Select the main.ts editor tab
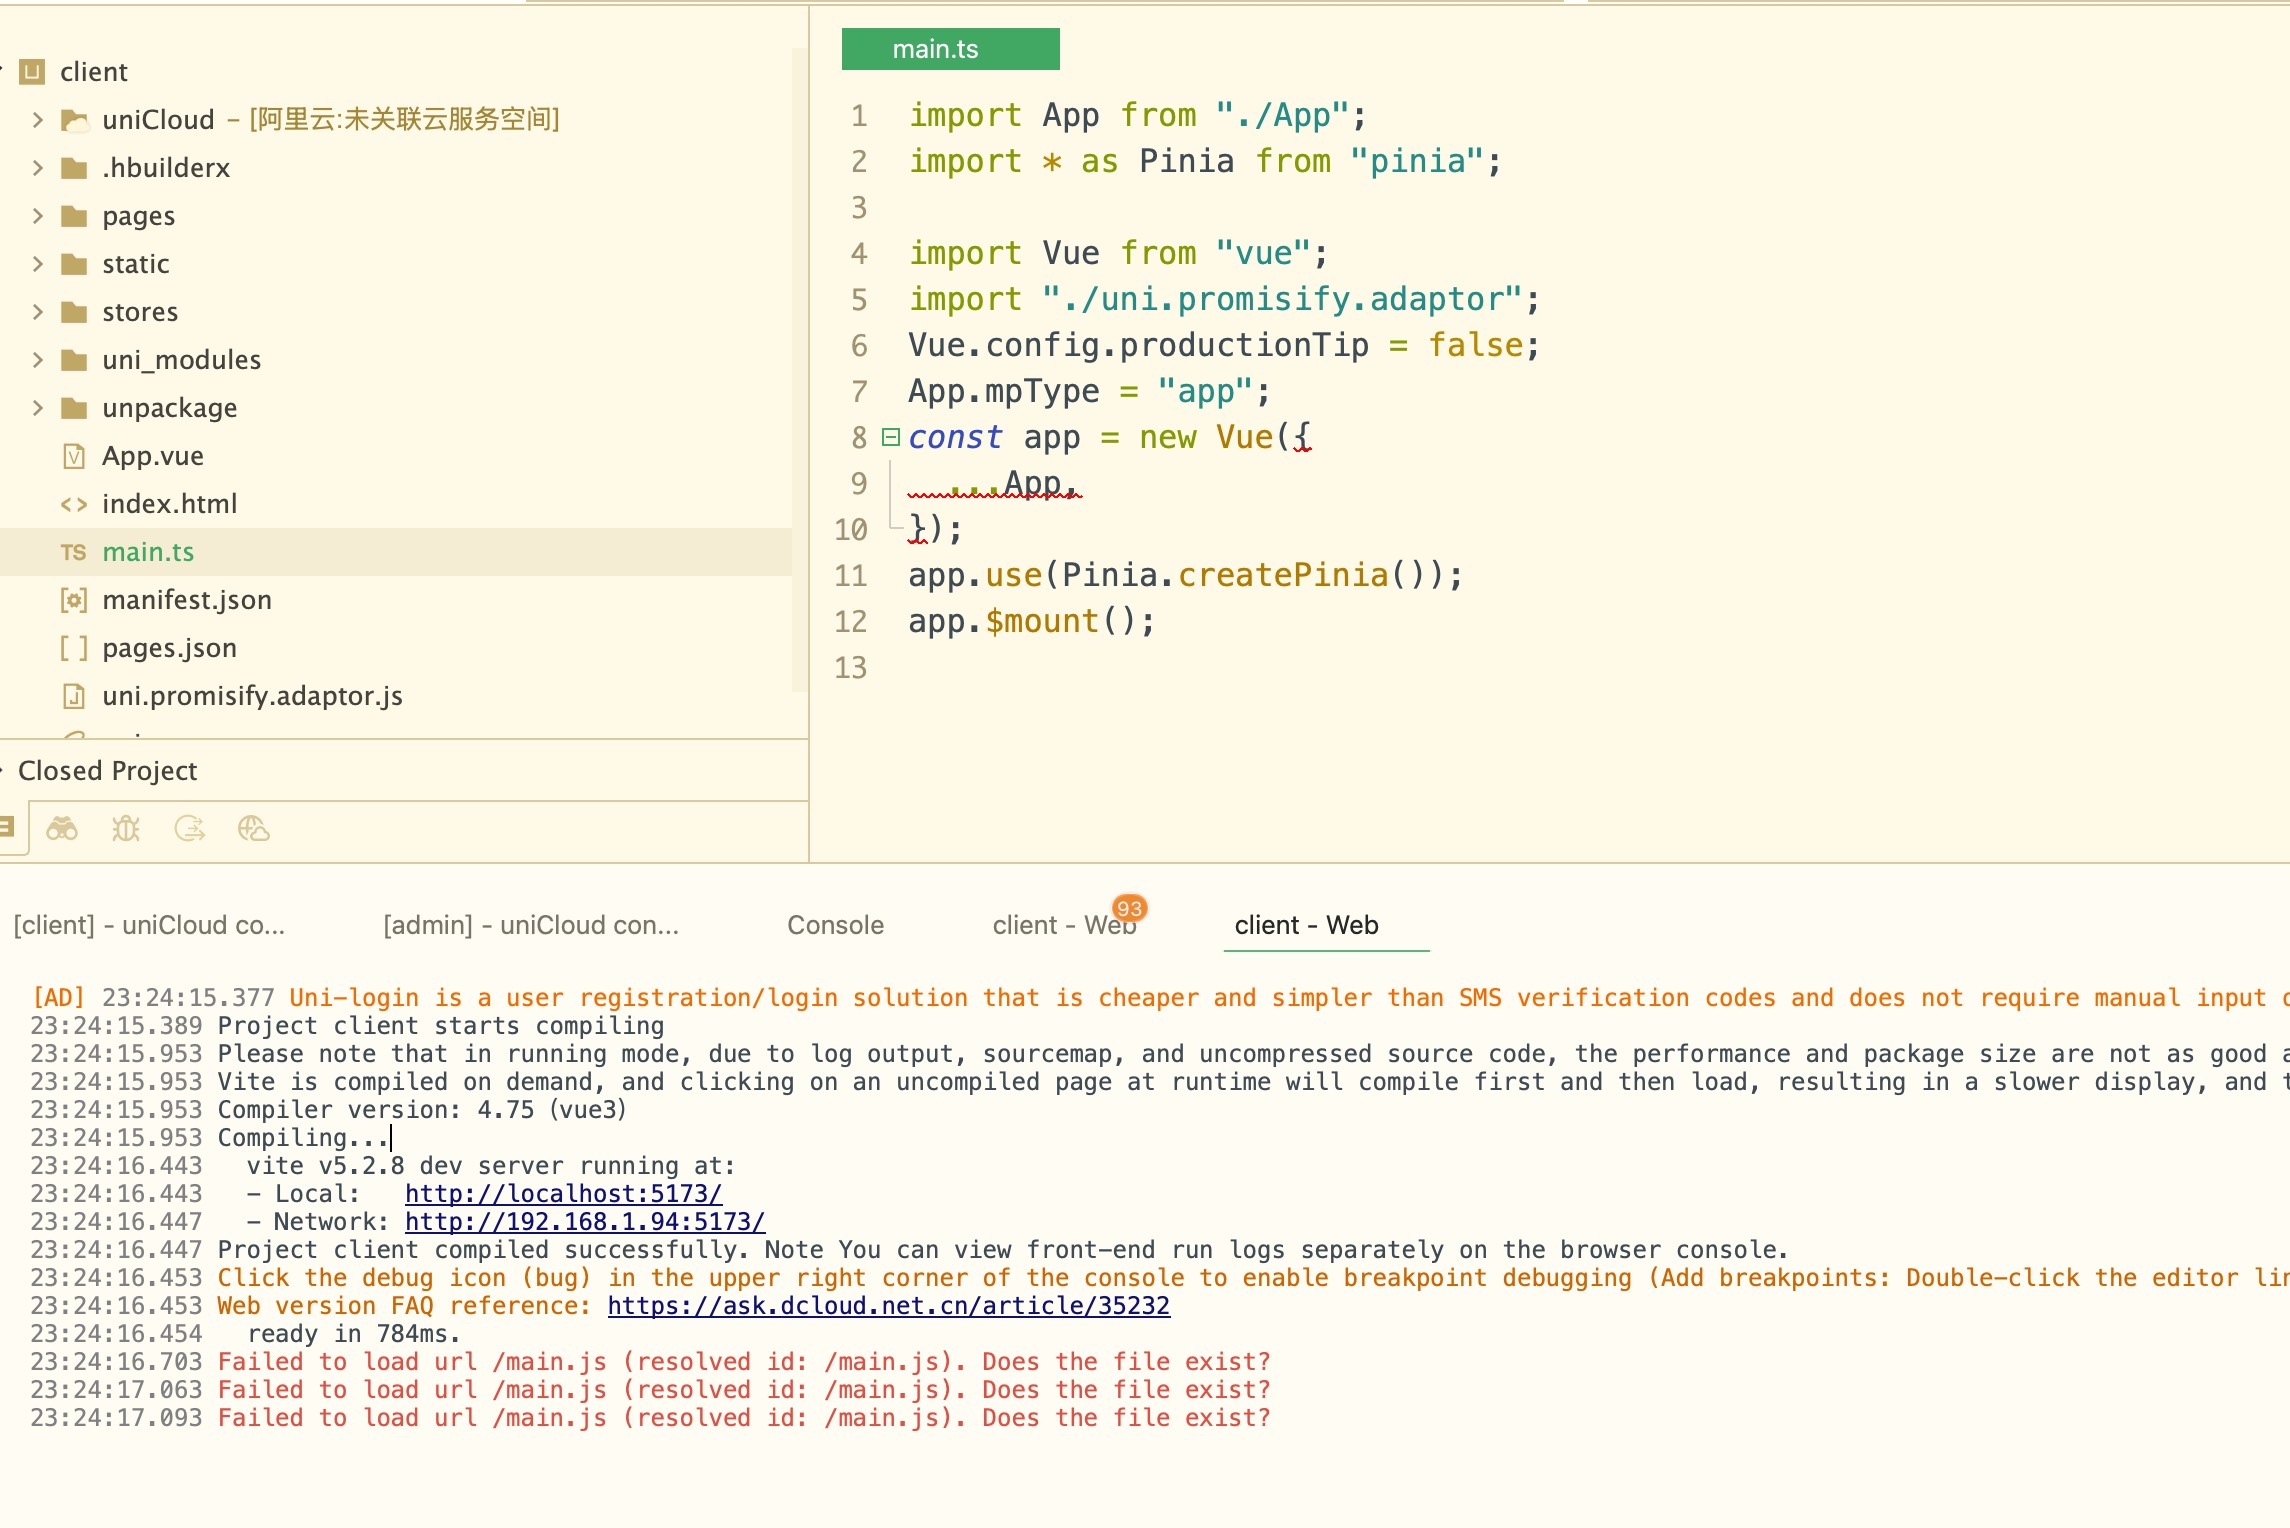Viewport: 2290px width, 1528px height. (950, 49)
